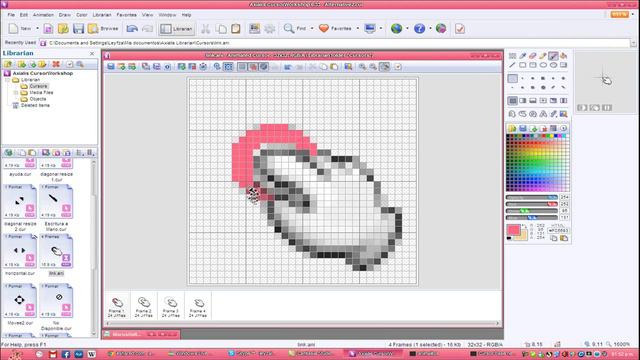Click the Undo arrow icon
Viewport: 640px width, 360px height.
tap(132, 29)
